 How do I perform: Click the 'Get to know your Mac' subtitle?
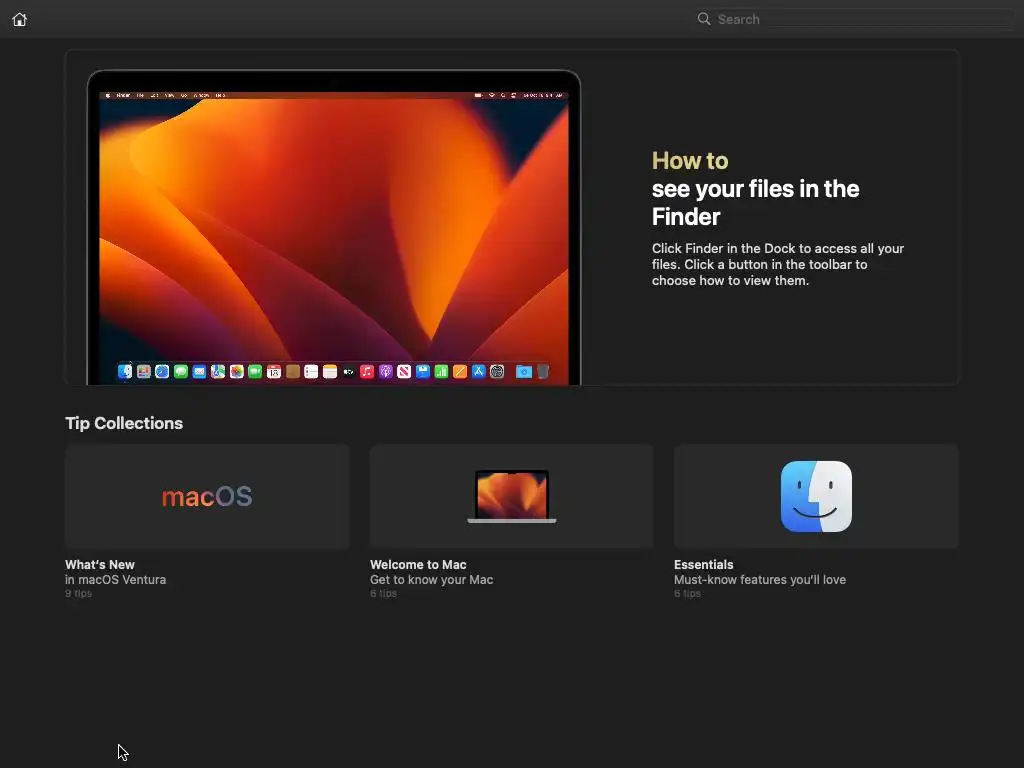tap(431, 579)
